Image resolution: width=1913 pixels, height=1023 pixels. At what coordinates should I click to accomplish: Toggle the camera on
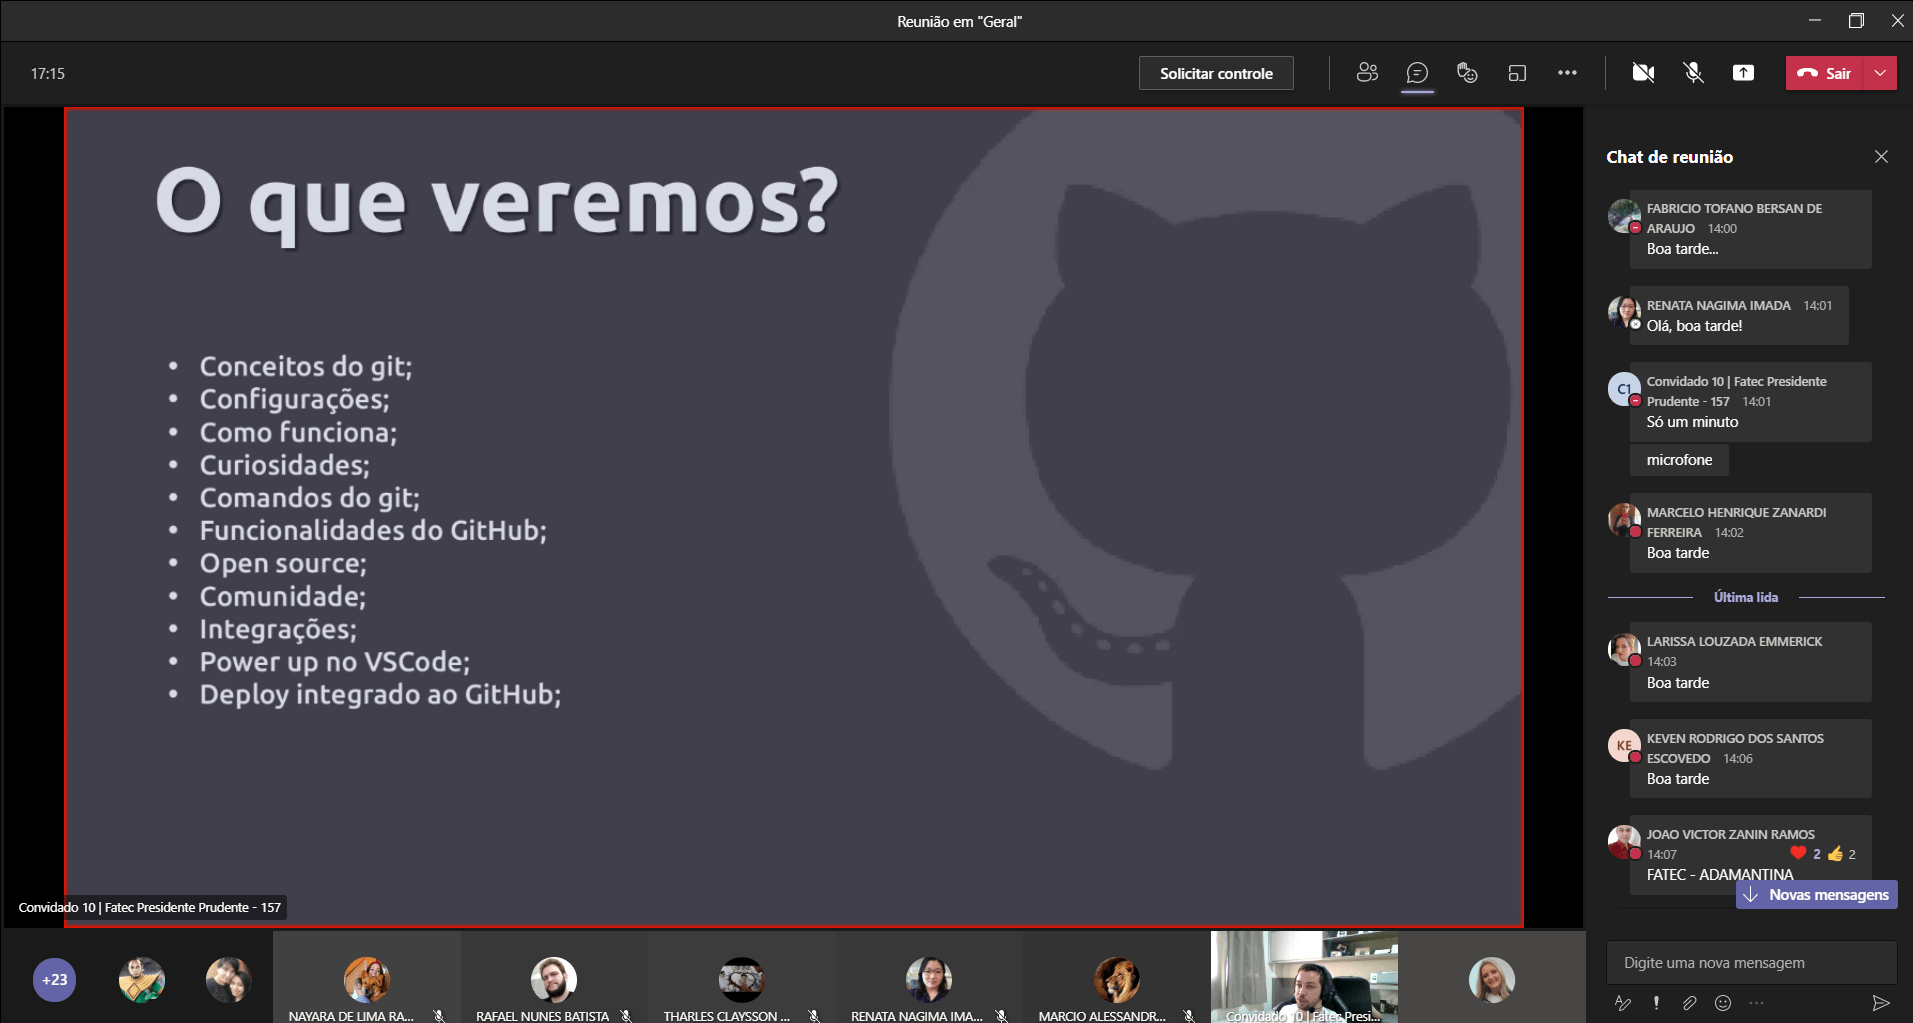tap(1643, 73)
